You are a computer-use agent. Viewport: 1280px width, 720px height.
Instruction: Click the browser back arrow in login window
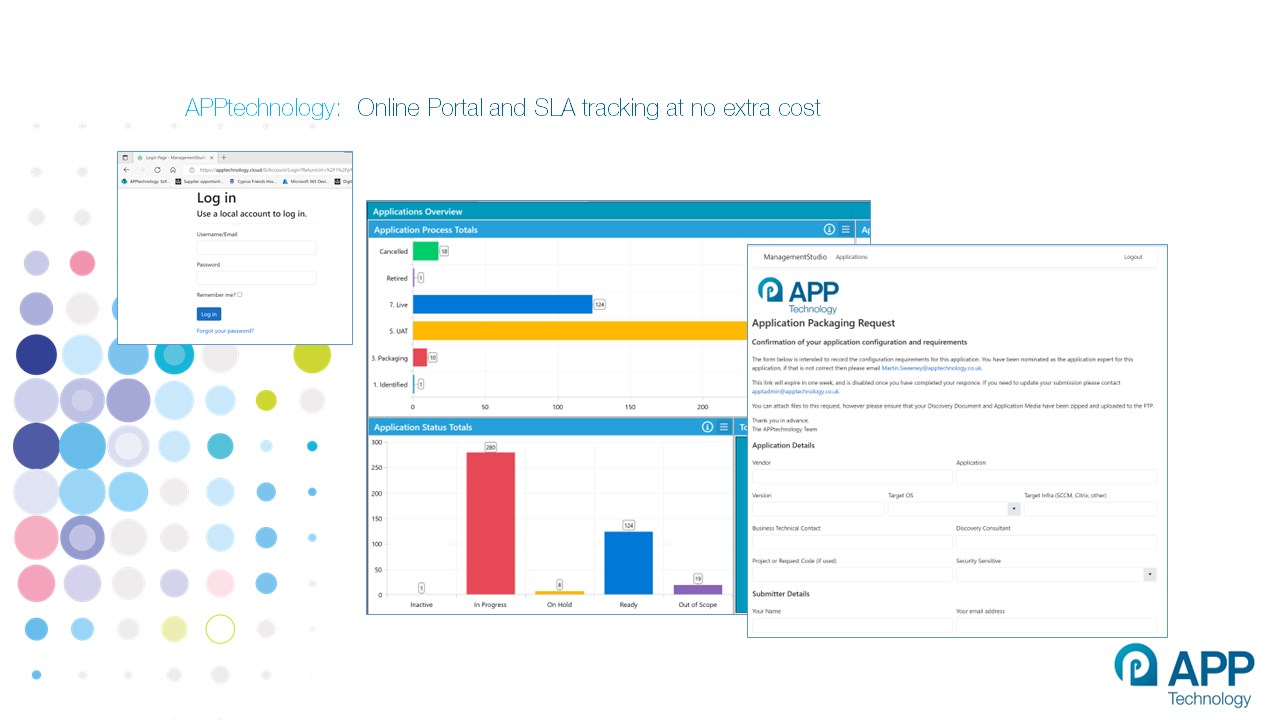(126, 170)
